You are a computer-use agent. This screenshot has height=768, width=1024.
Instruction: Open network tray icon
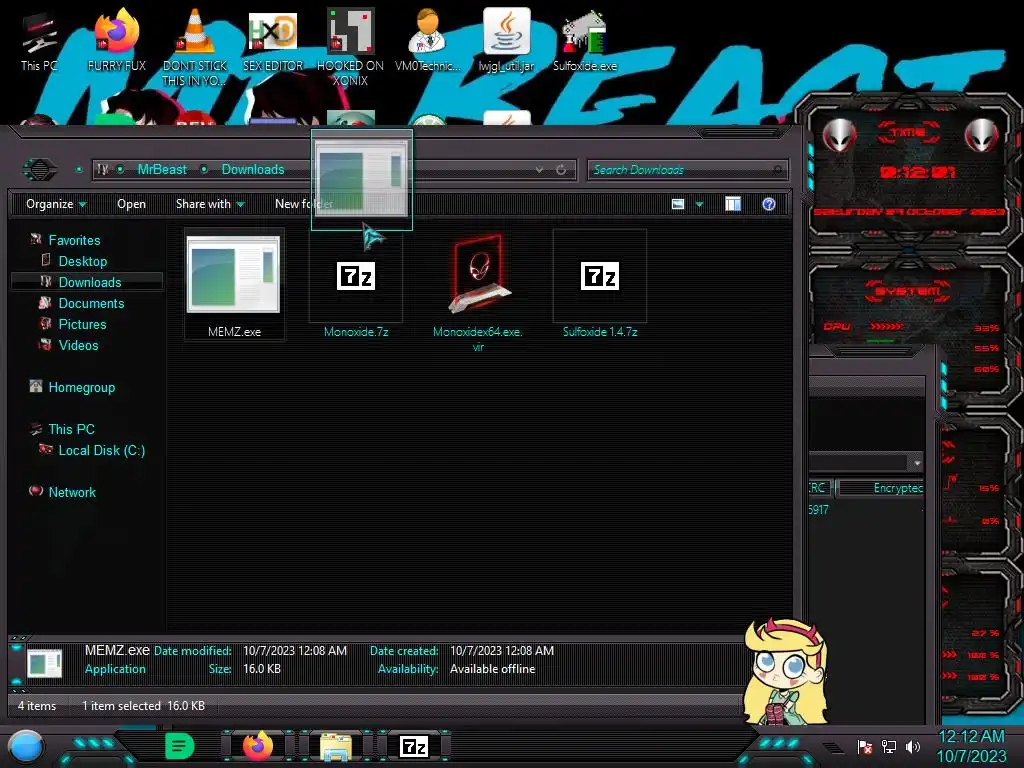[x=889, y=746]
